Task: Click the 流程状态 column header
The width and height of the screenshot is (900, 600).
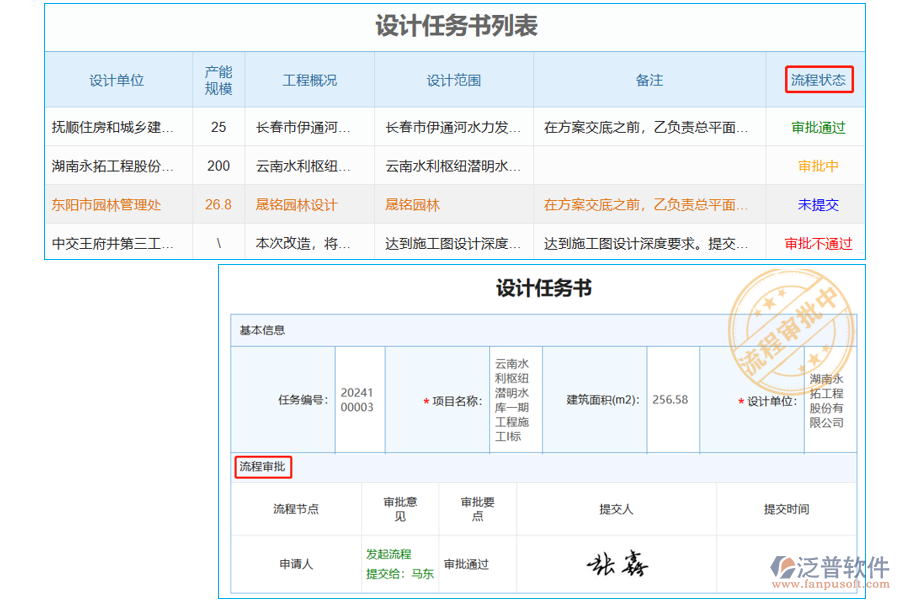Action: click(x=817, y=80)
